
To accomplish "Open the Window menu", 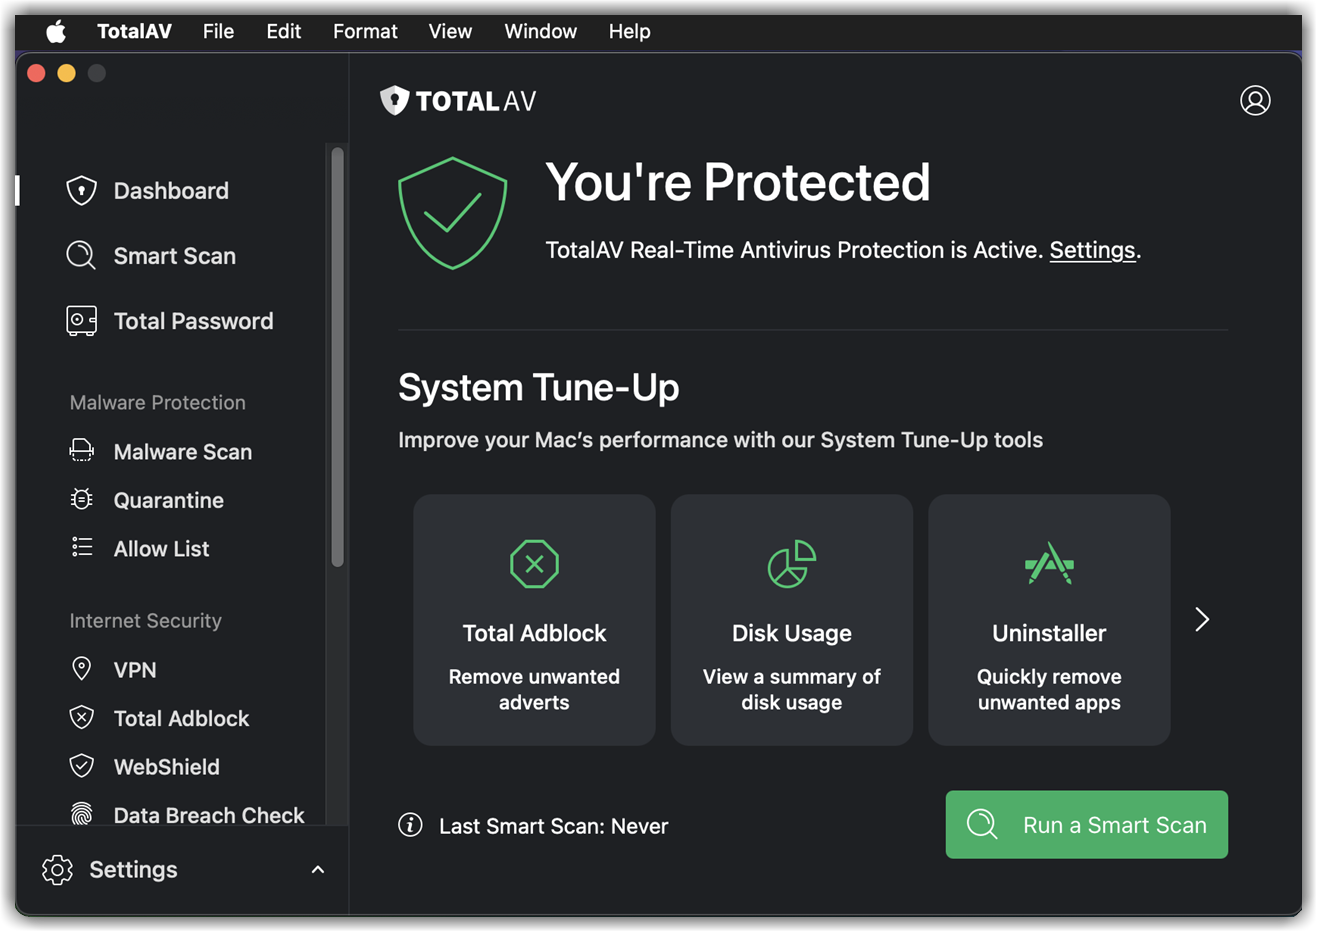I will point(540,31).
